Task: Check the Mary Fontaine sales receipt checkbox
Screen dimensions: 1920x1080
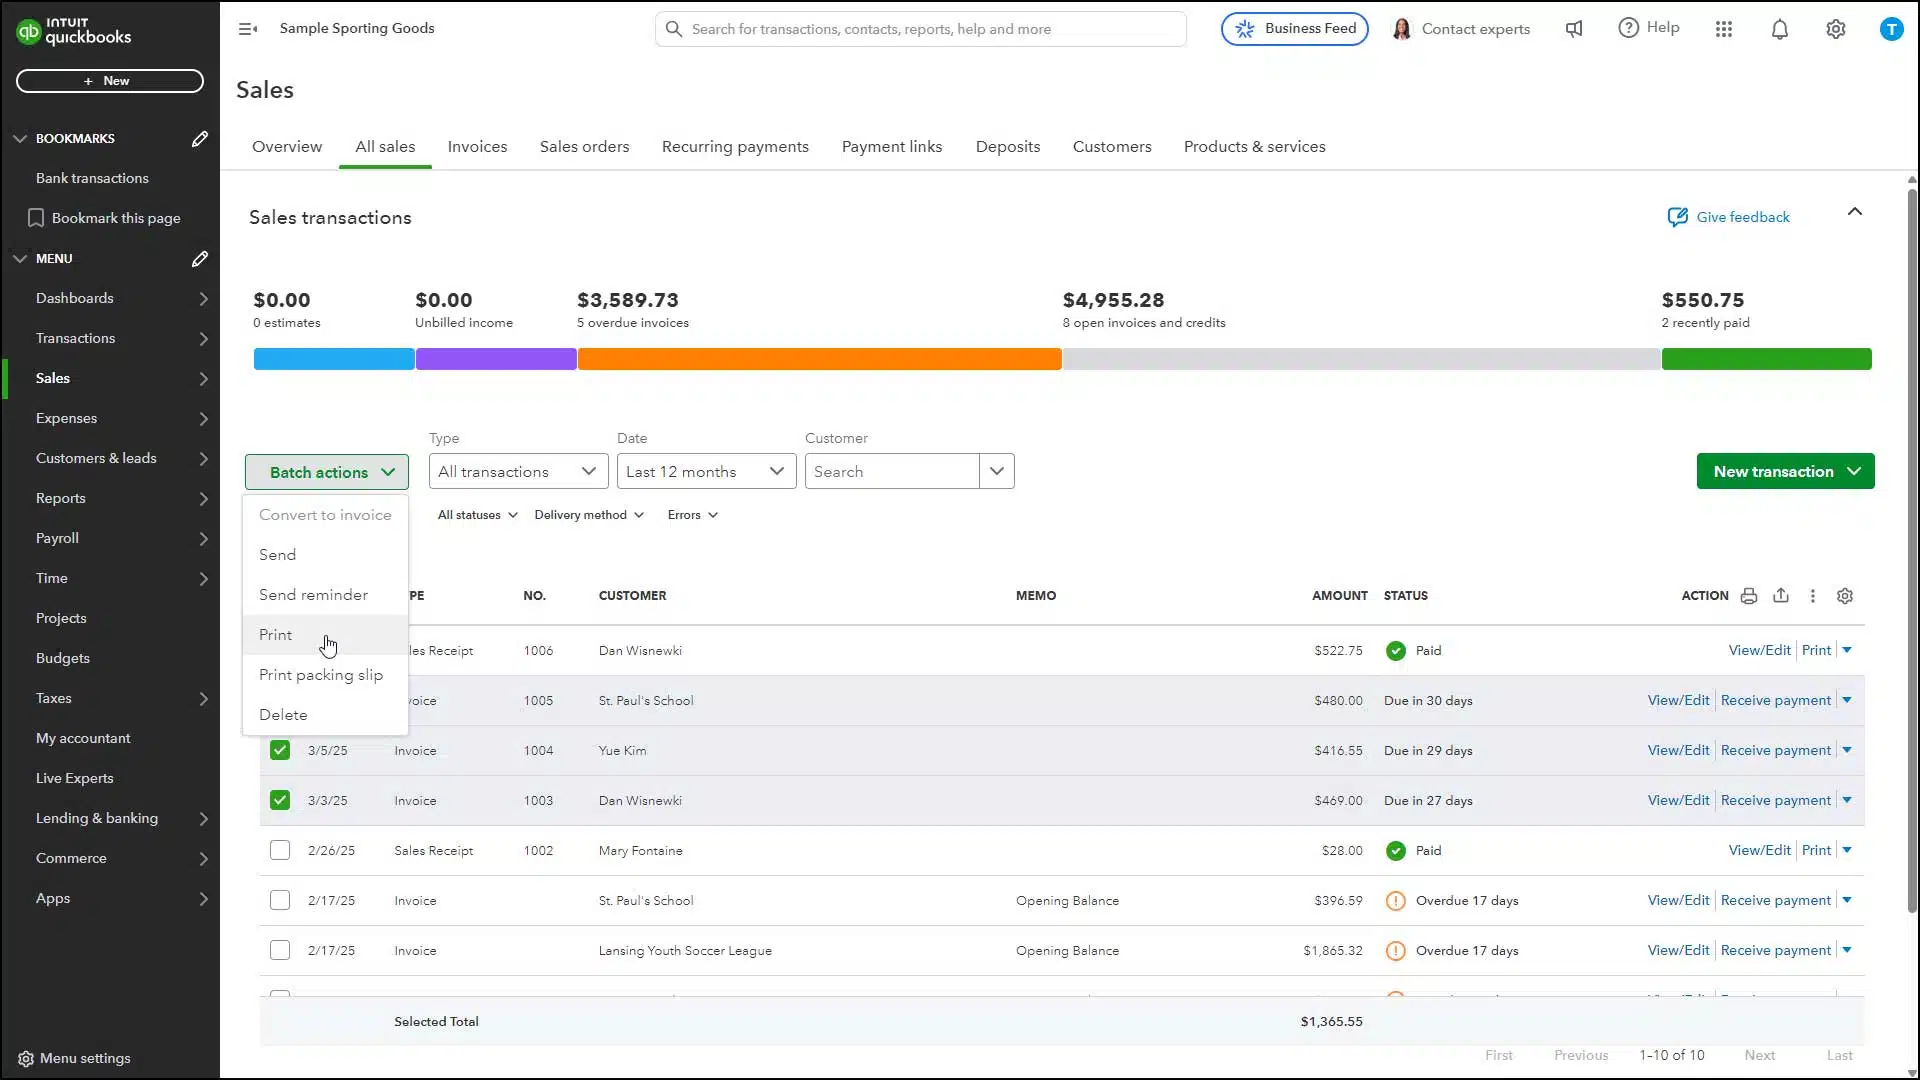Action: pos(280,851)
